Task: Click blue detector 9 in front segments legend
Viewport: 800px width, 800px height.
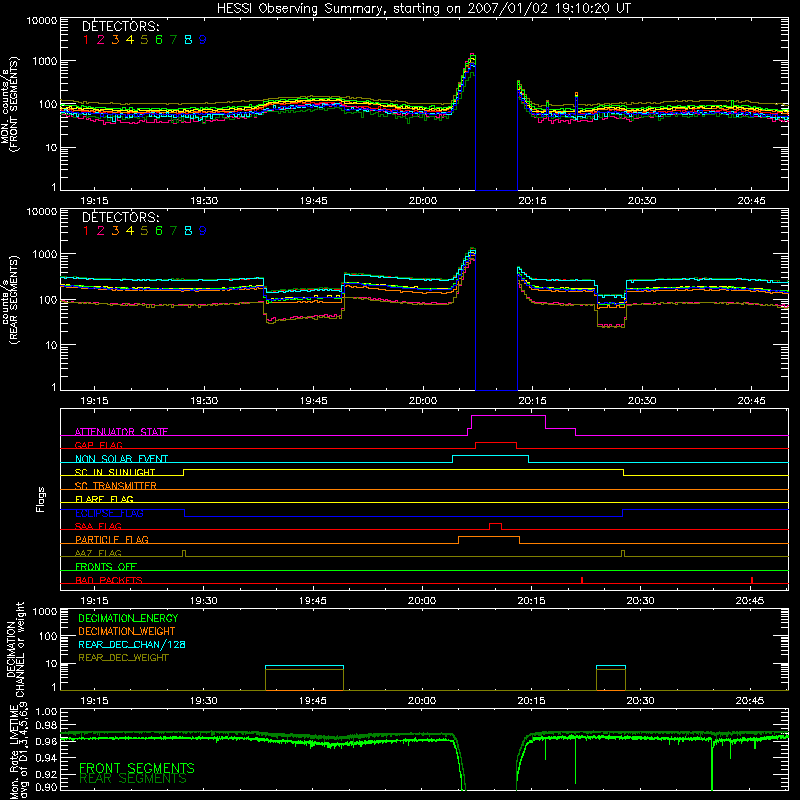Action: coord(203,40)
